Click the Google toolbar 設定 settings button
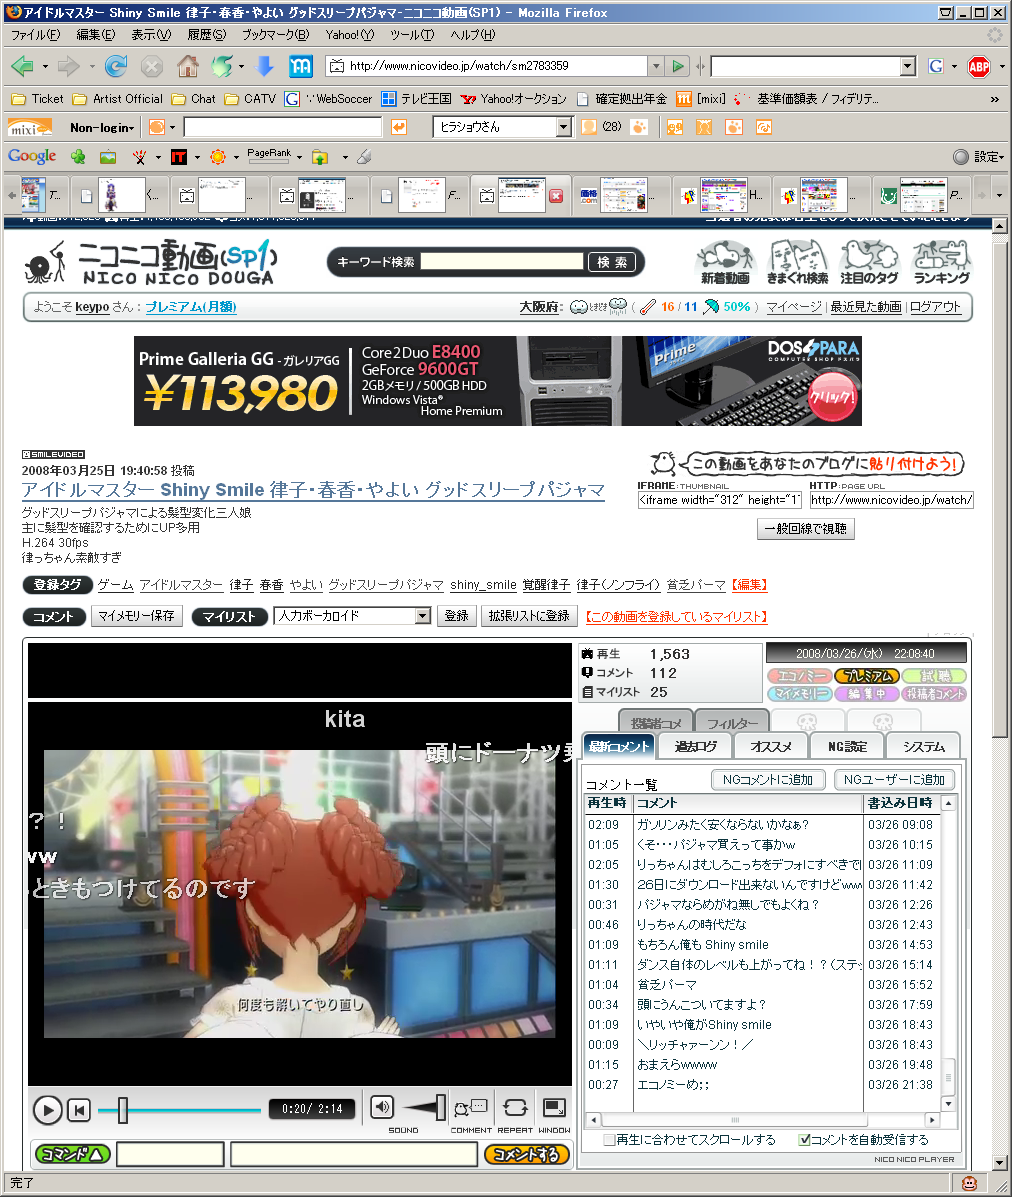The image size is (1012, 1197). (x=978, y=156)
